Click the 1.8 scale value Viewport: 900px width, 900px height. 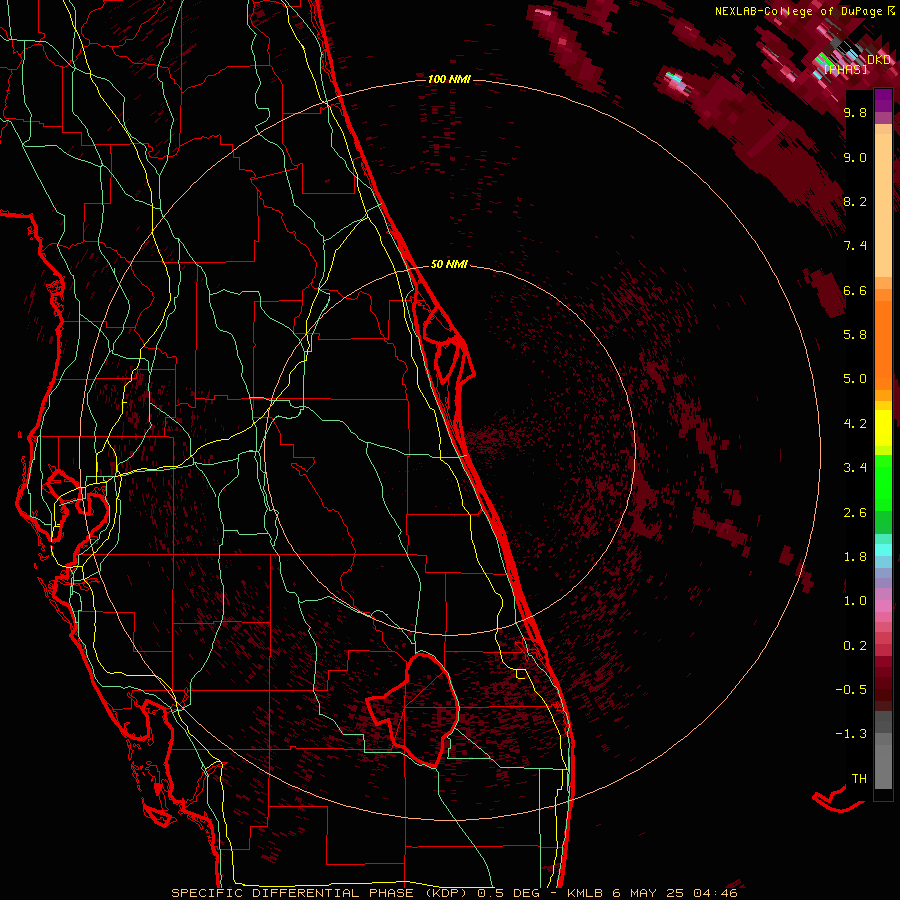pos(855,557)
